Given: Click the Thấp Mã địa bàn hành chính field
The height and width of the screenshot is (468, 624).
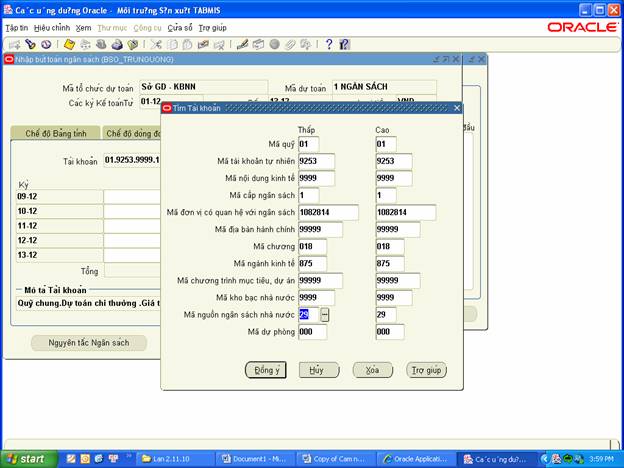Looking at the screenshot, I should pyautogui.click(x=320, y=230).
